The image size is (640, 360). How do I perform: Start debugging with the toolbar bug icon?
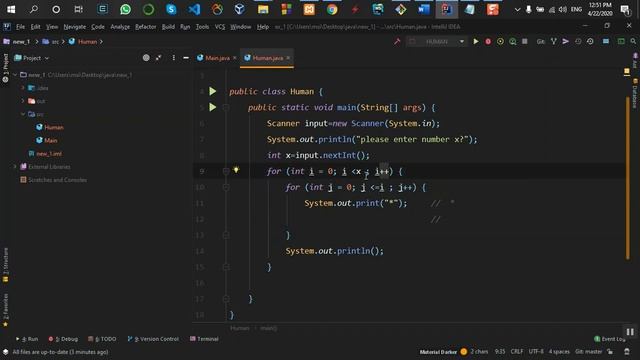(488, 42)
